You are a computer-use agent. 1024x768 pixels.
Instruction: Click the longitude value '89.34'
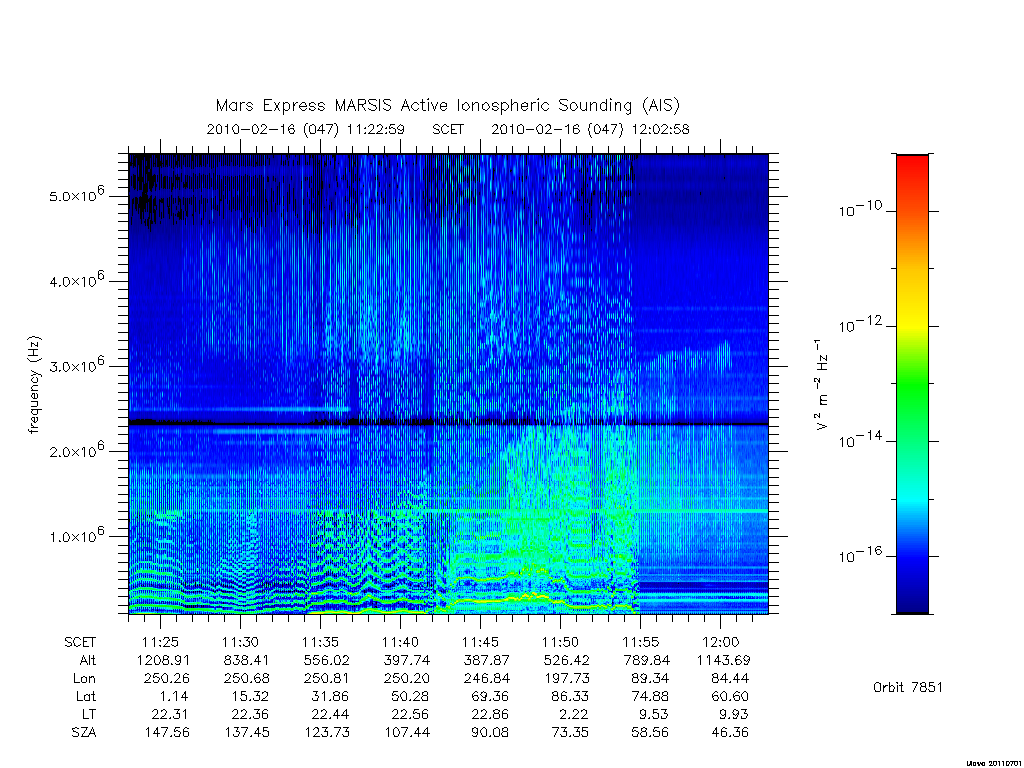click(x=650, y=679)
